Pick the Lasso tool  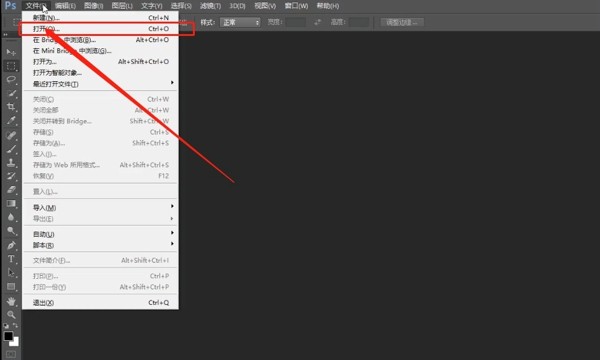tap(11, 80)
